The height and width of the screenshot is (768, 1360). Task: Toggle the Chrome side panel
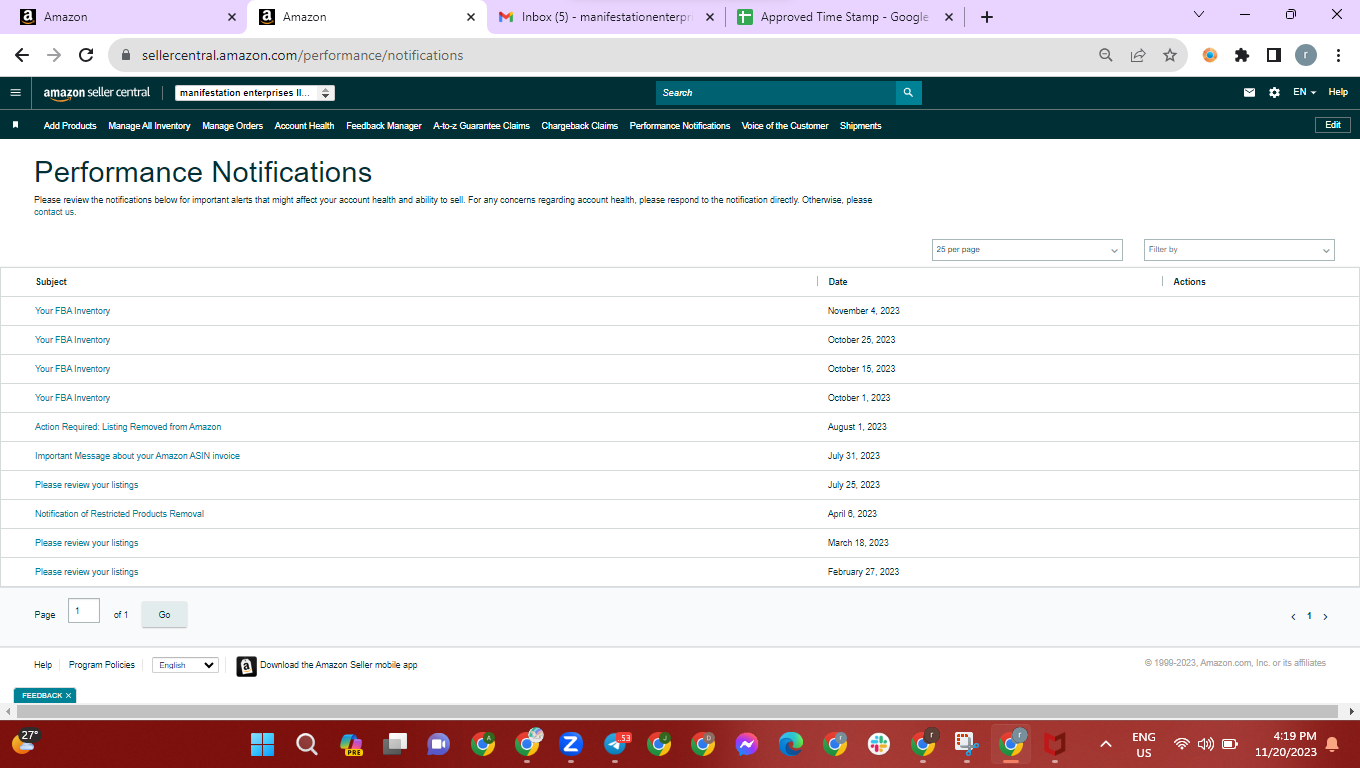pyautogui.click(x=1274, y=56)
